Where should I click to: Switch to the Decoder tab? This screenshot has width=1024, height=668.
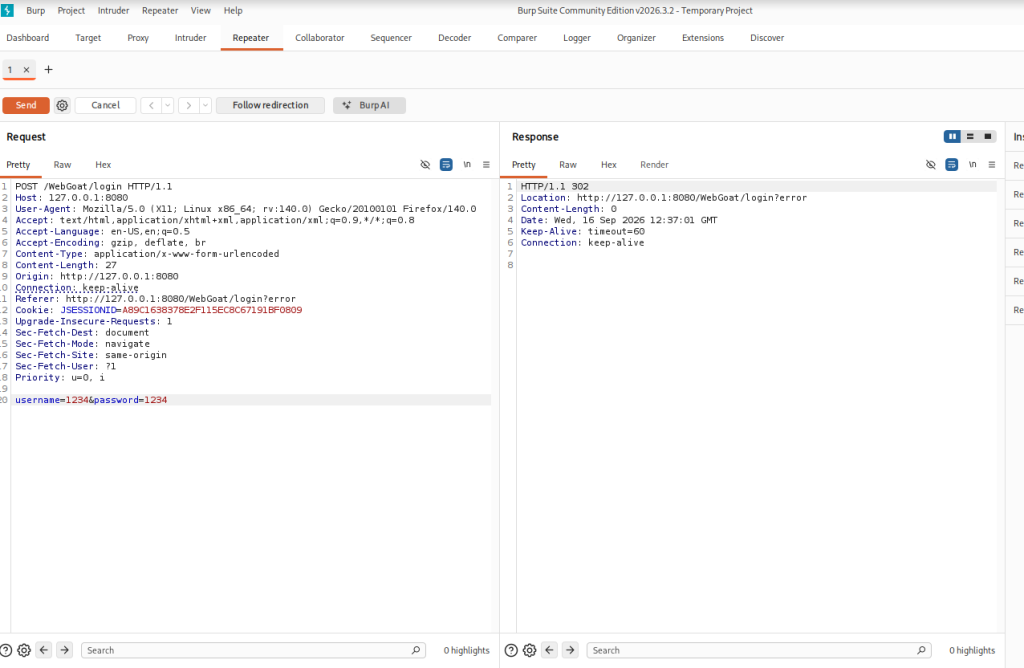(x=455, y=38)
